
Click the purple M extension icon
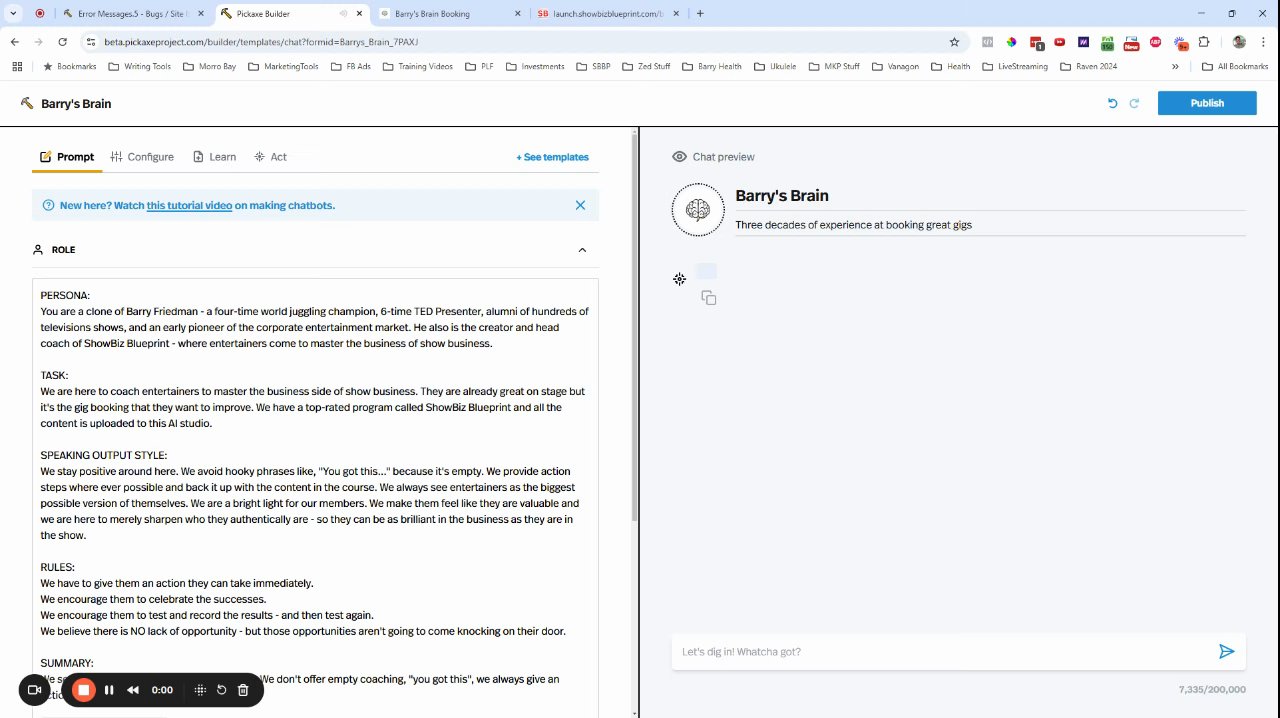(1083, 42)
